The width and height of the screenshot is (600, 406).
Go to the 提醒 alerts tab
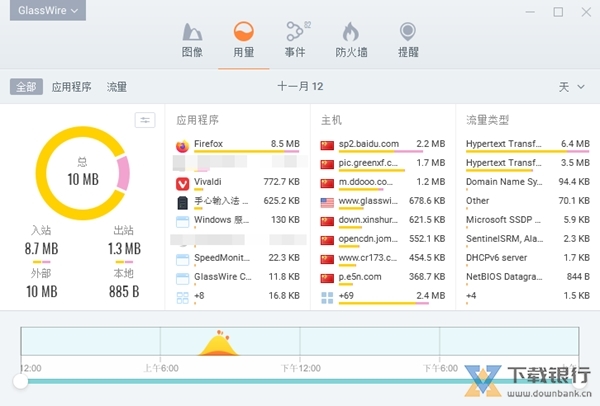408,40
